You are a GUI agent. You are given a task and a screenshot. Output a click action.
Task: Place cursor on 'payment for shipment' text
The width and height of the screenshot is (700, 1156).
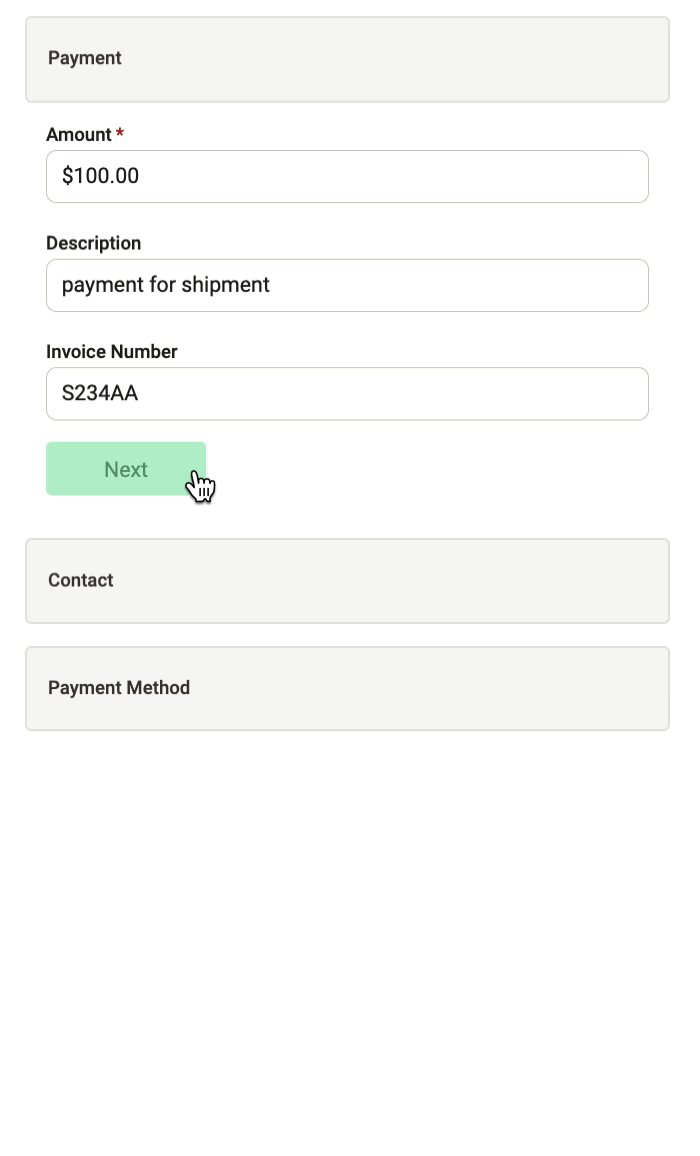tap(166, 285)
